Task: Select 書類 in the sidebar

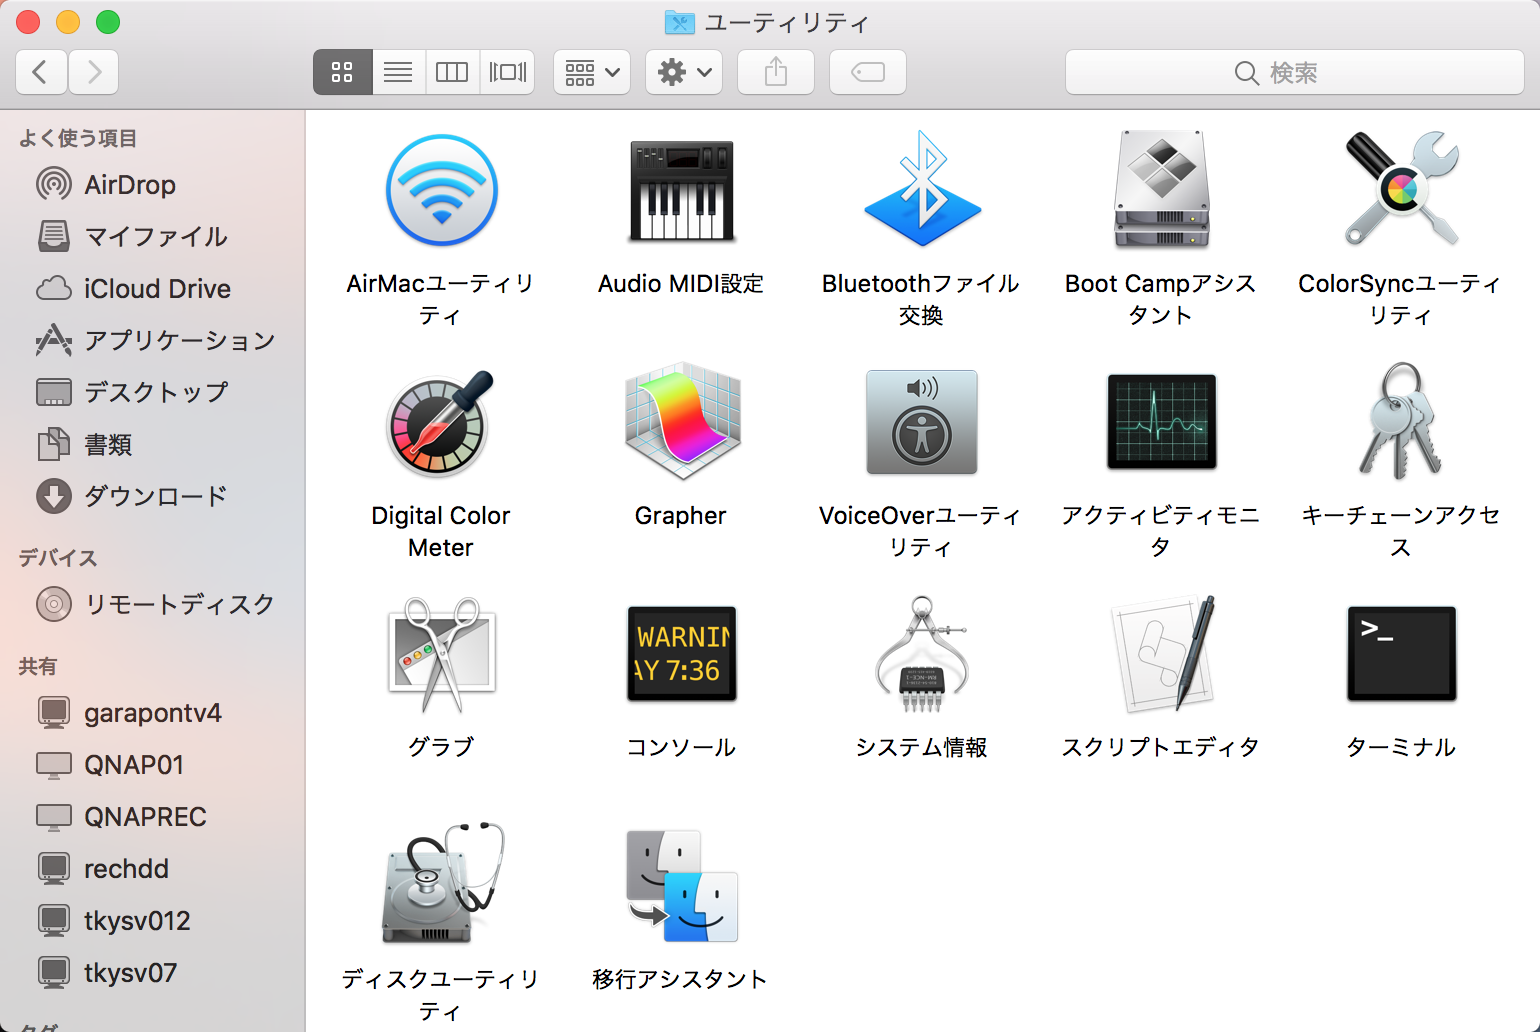Action: (153, 444)
